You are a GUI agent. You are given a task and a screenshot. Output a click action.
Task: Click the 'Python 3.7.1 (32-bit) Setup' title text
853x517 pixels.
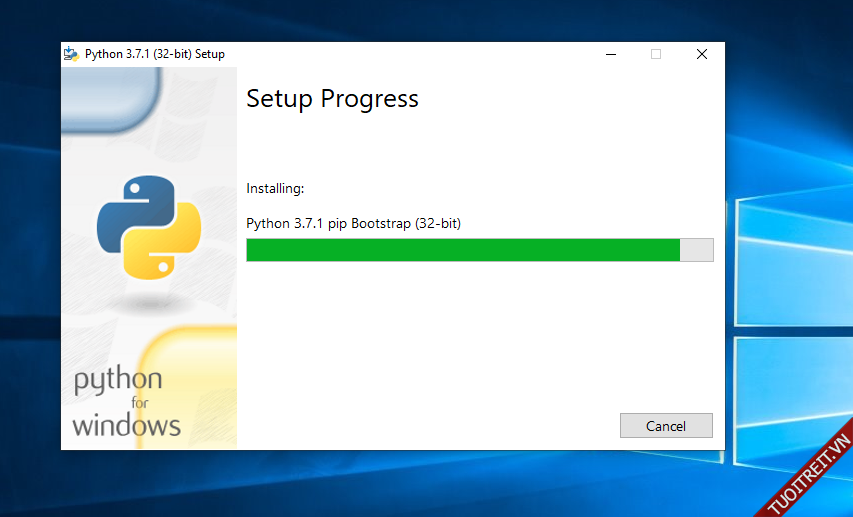(155, 54)
